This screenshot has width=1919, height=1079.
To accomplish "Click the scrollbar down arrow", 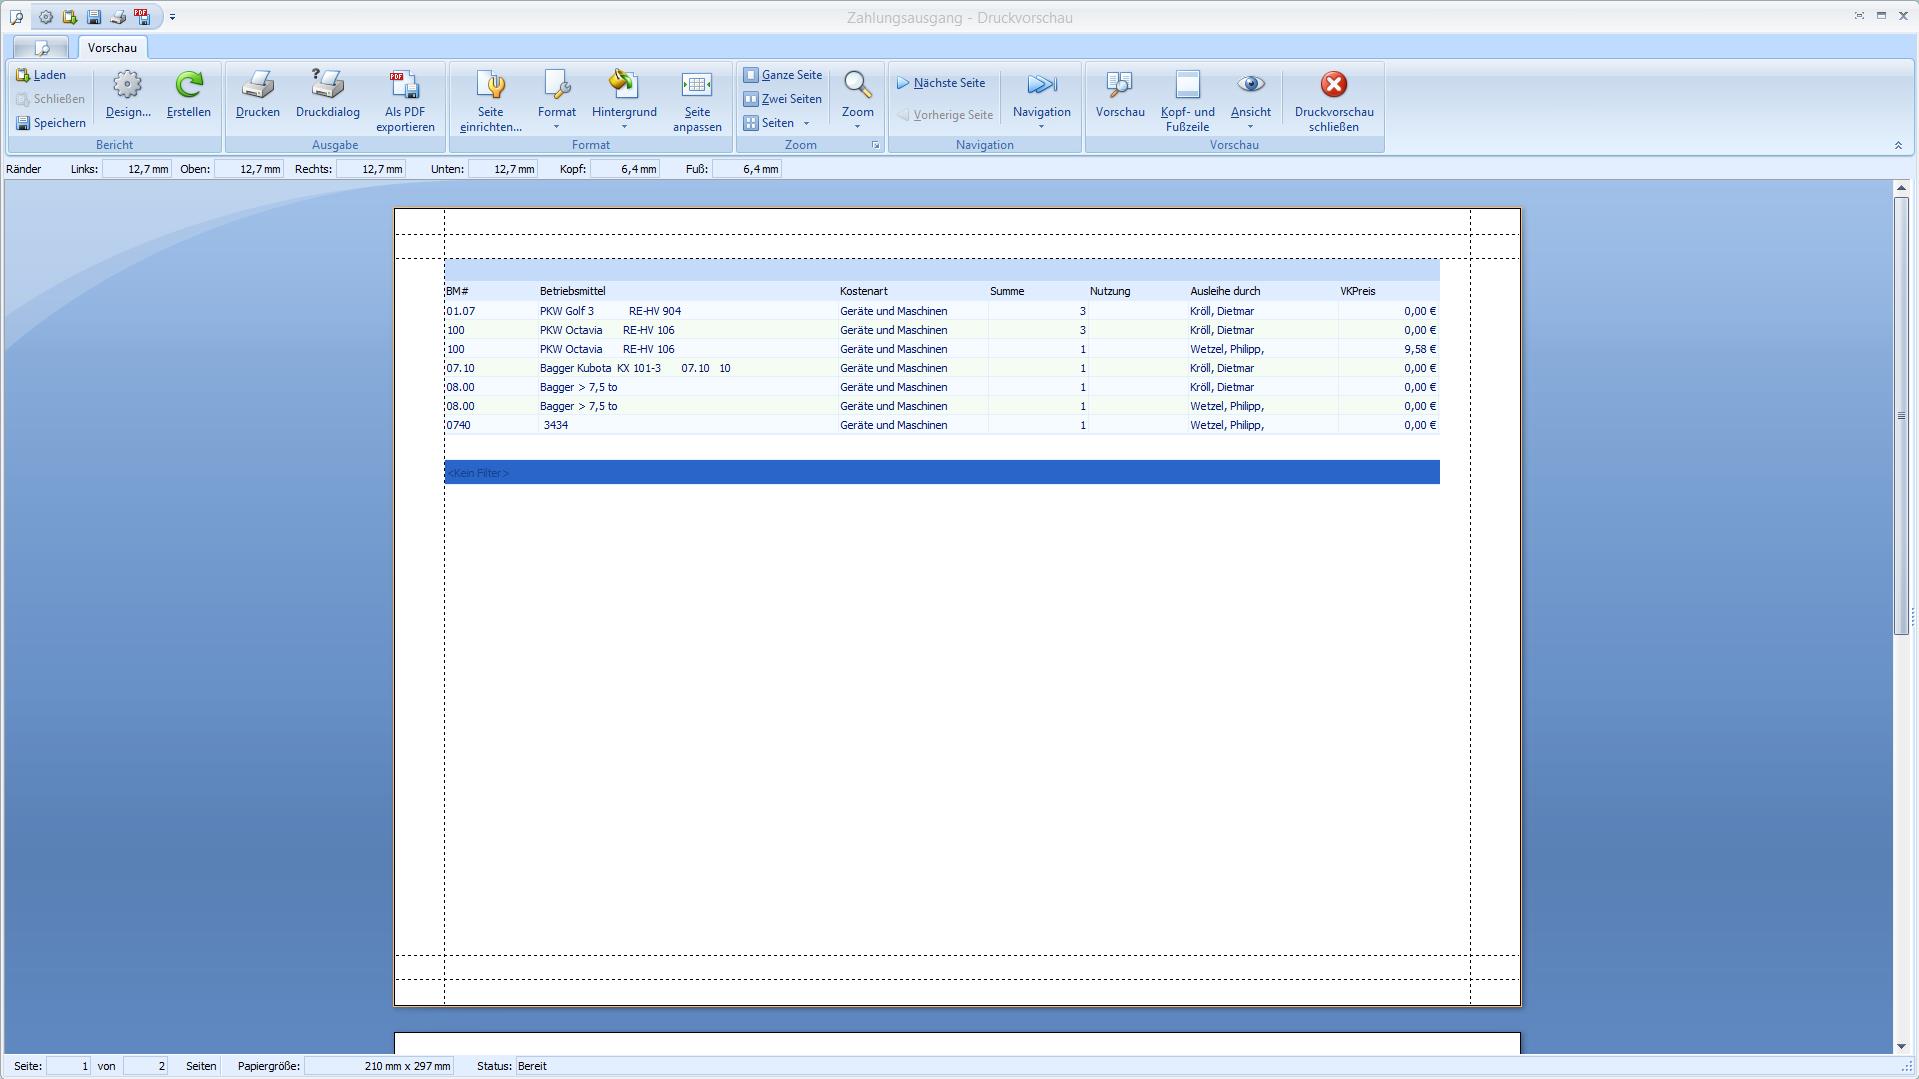I will pyautogui.click(x=1901, y=1046).
